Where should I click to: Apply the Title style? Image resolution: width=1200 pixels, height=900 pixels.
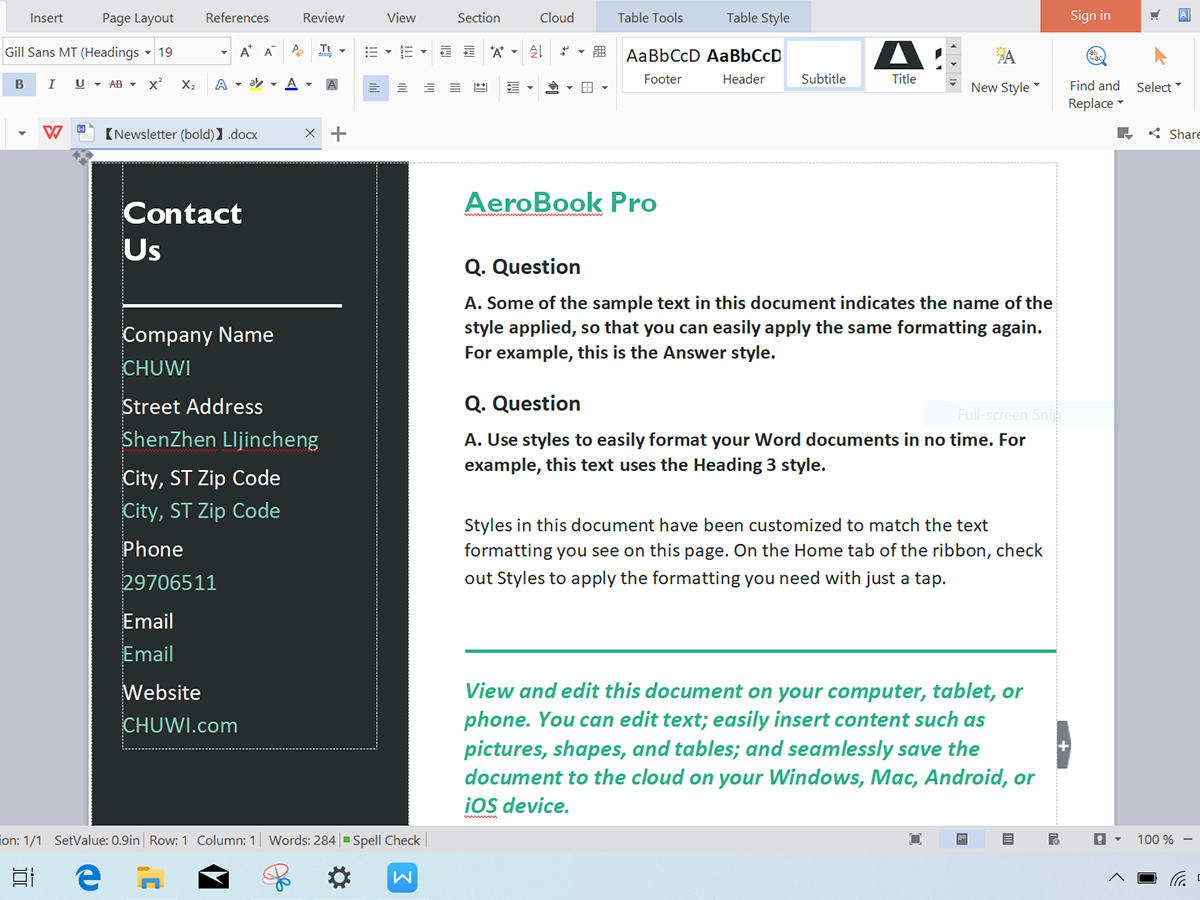[904, 66]
